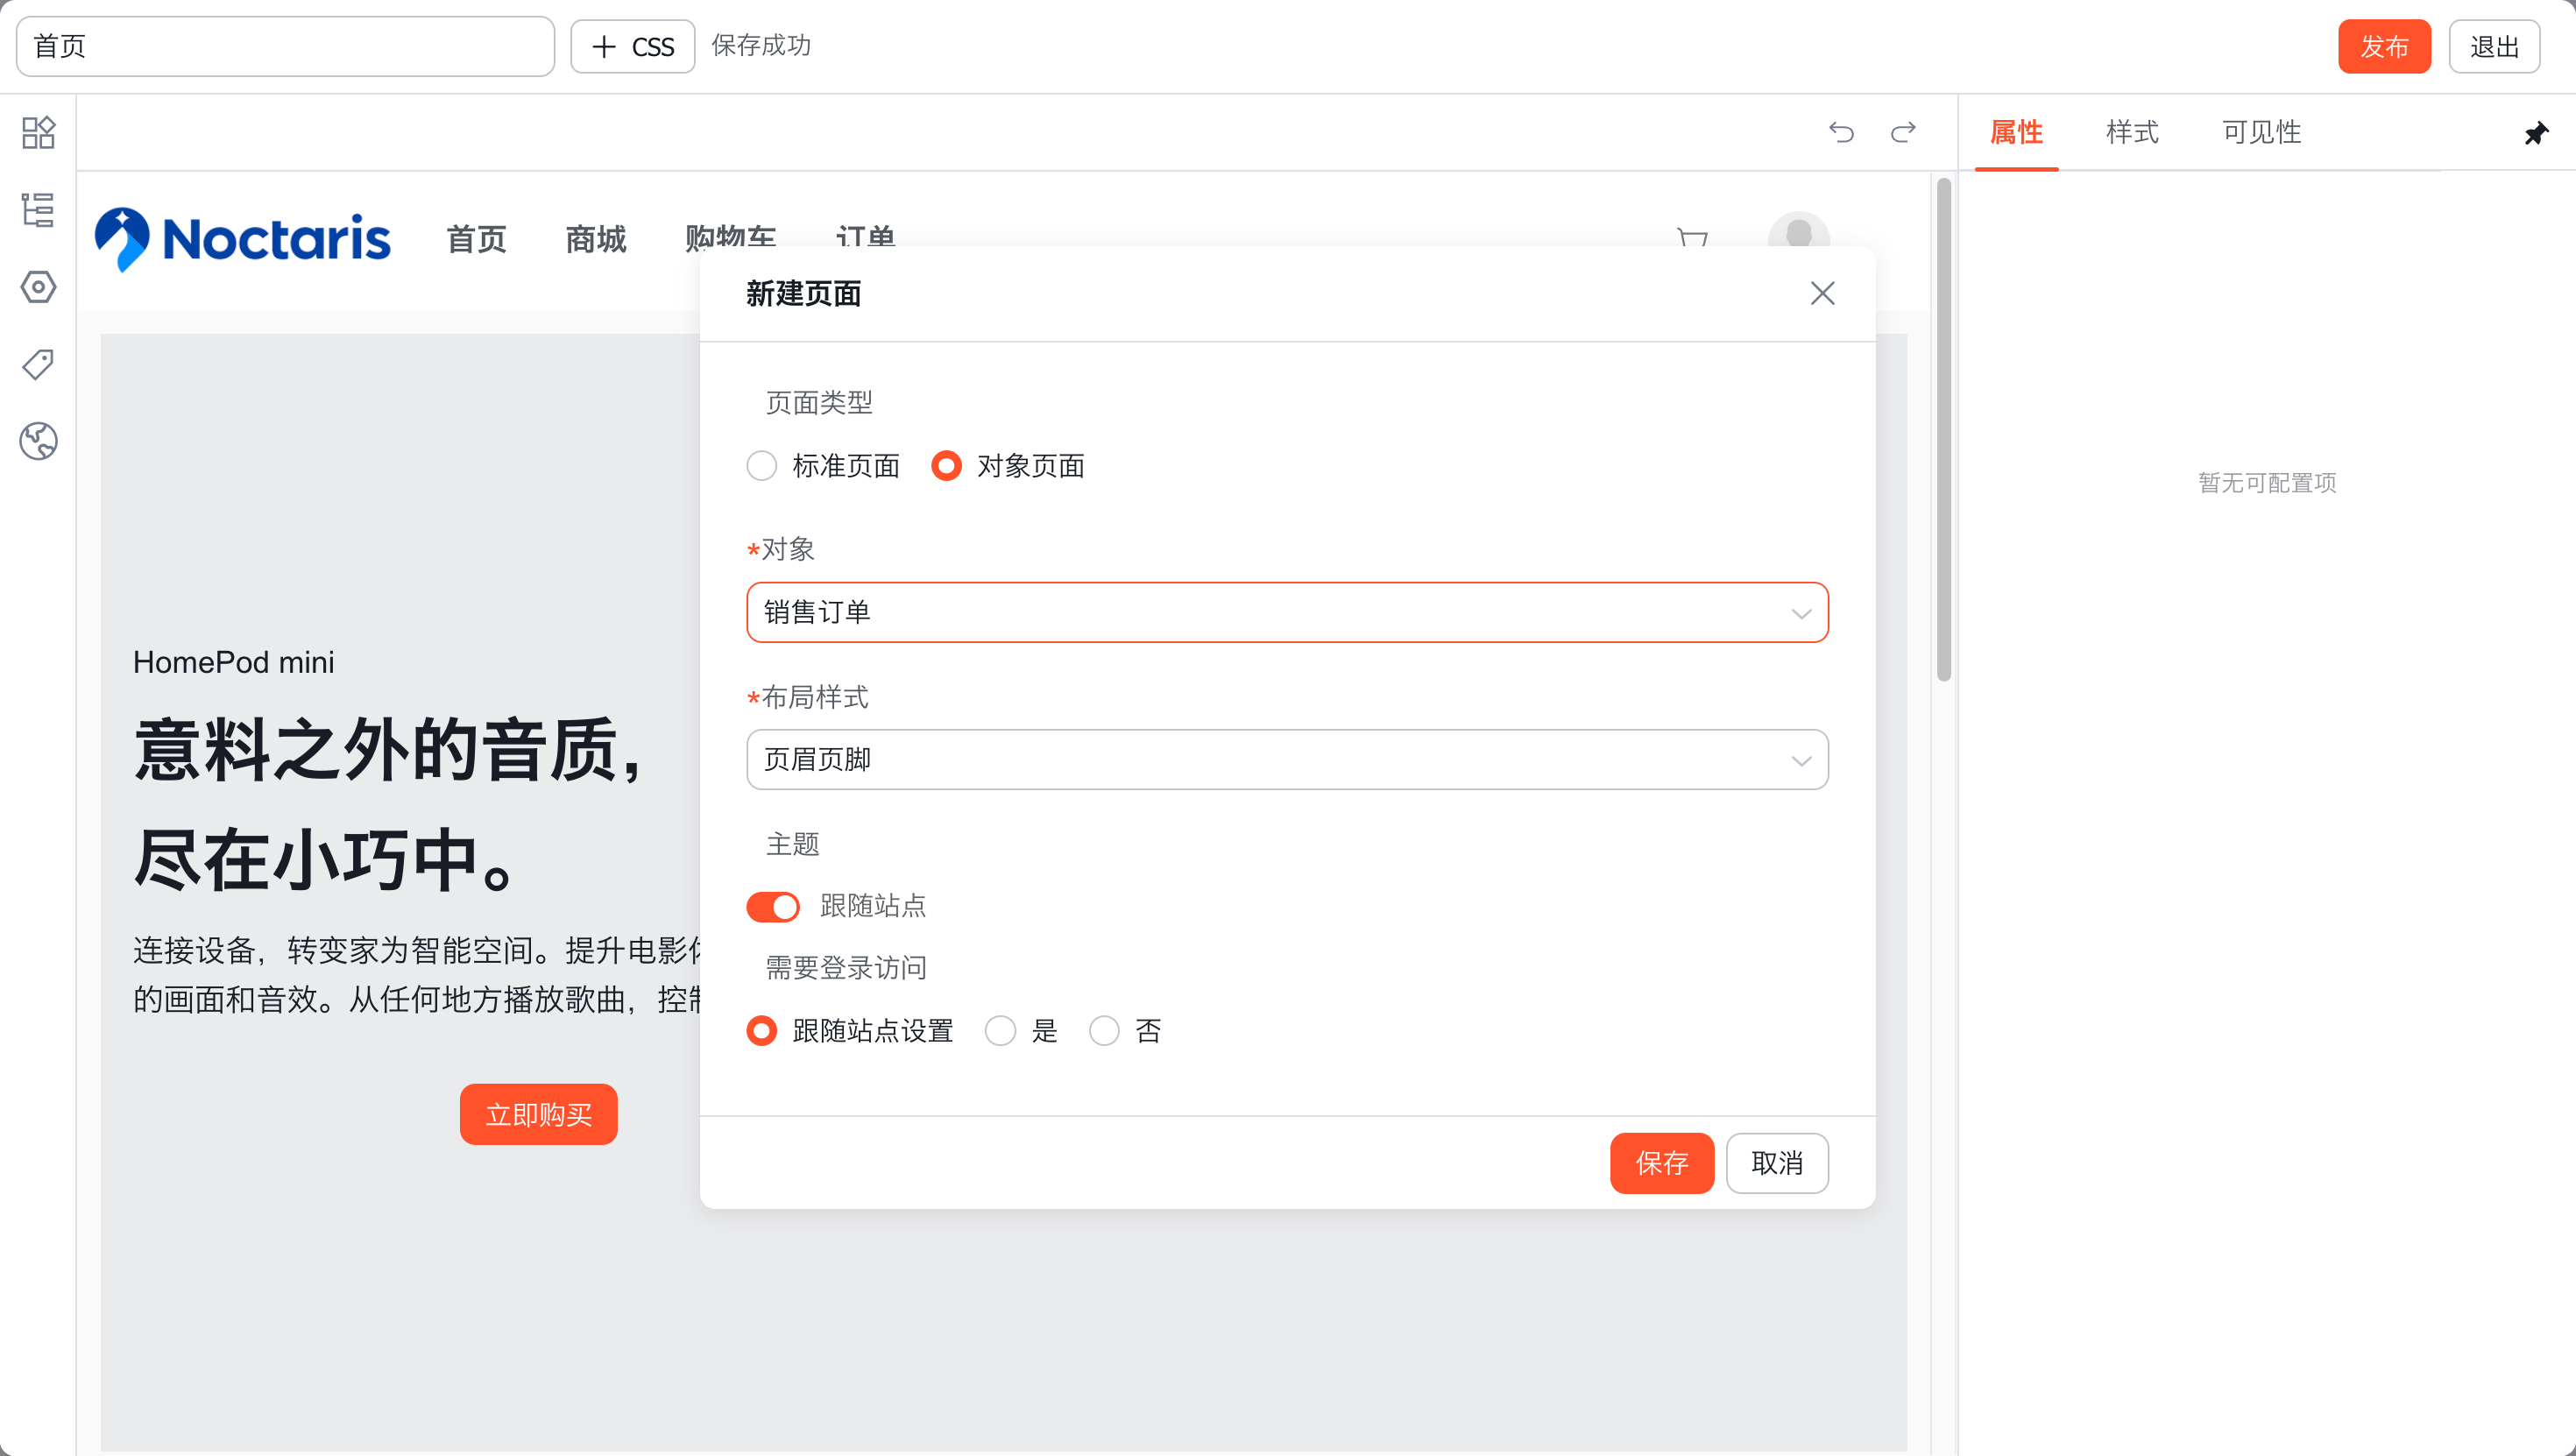Click the page name field showing 首页
The height and width of the screenshot is (1456, 2576).
click(285, 46)
